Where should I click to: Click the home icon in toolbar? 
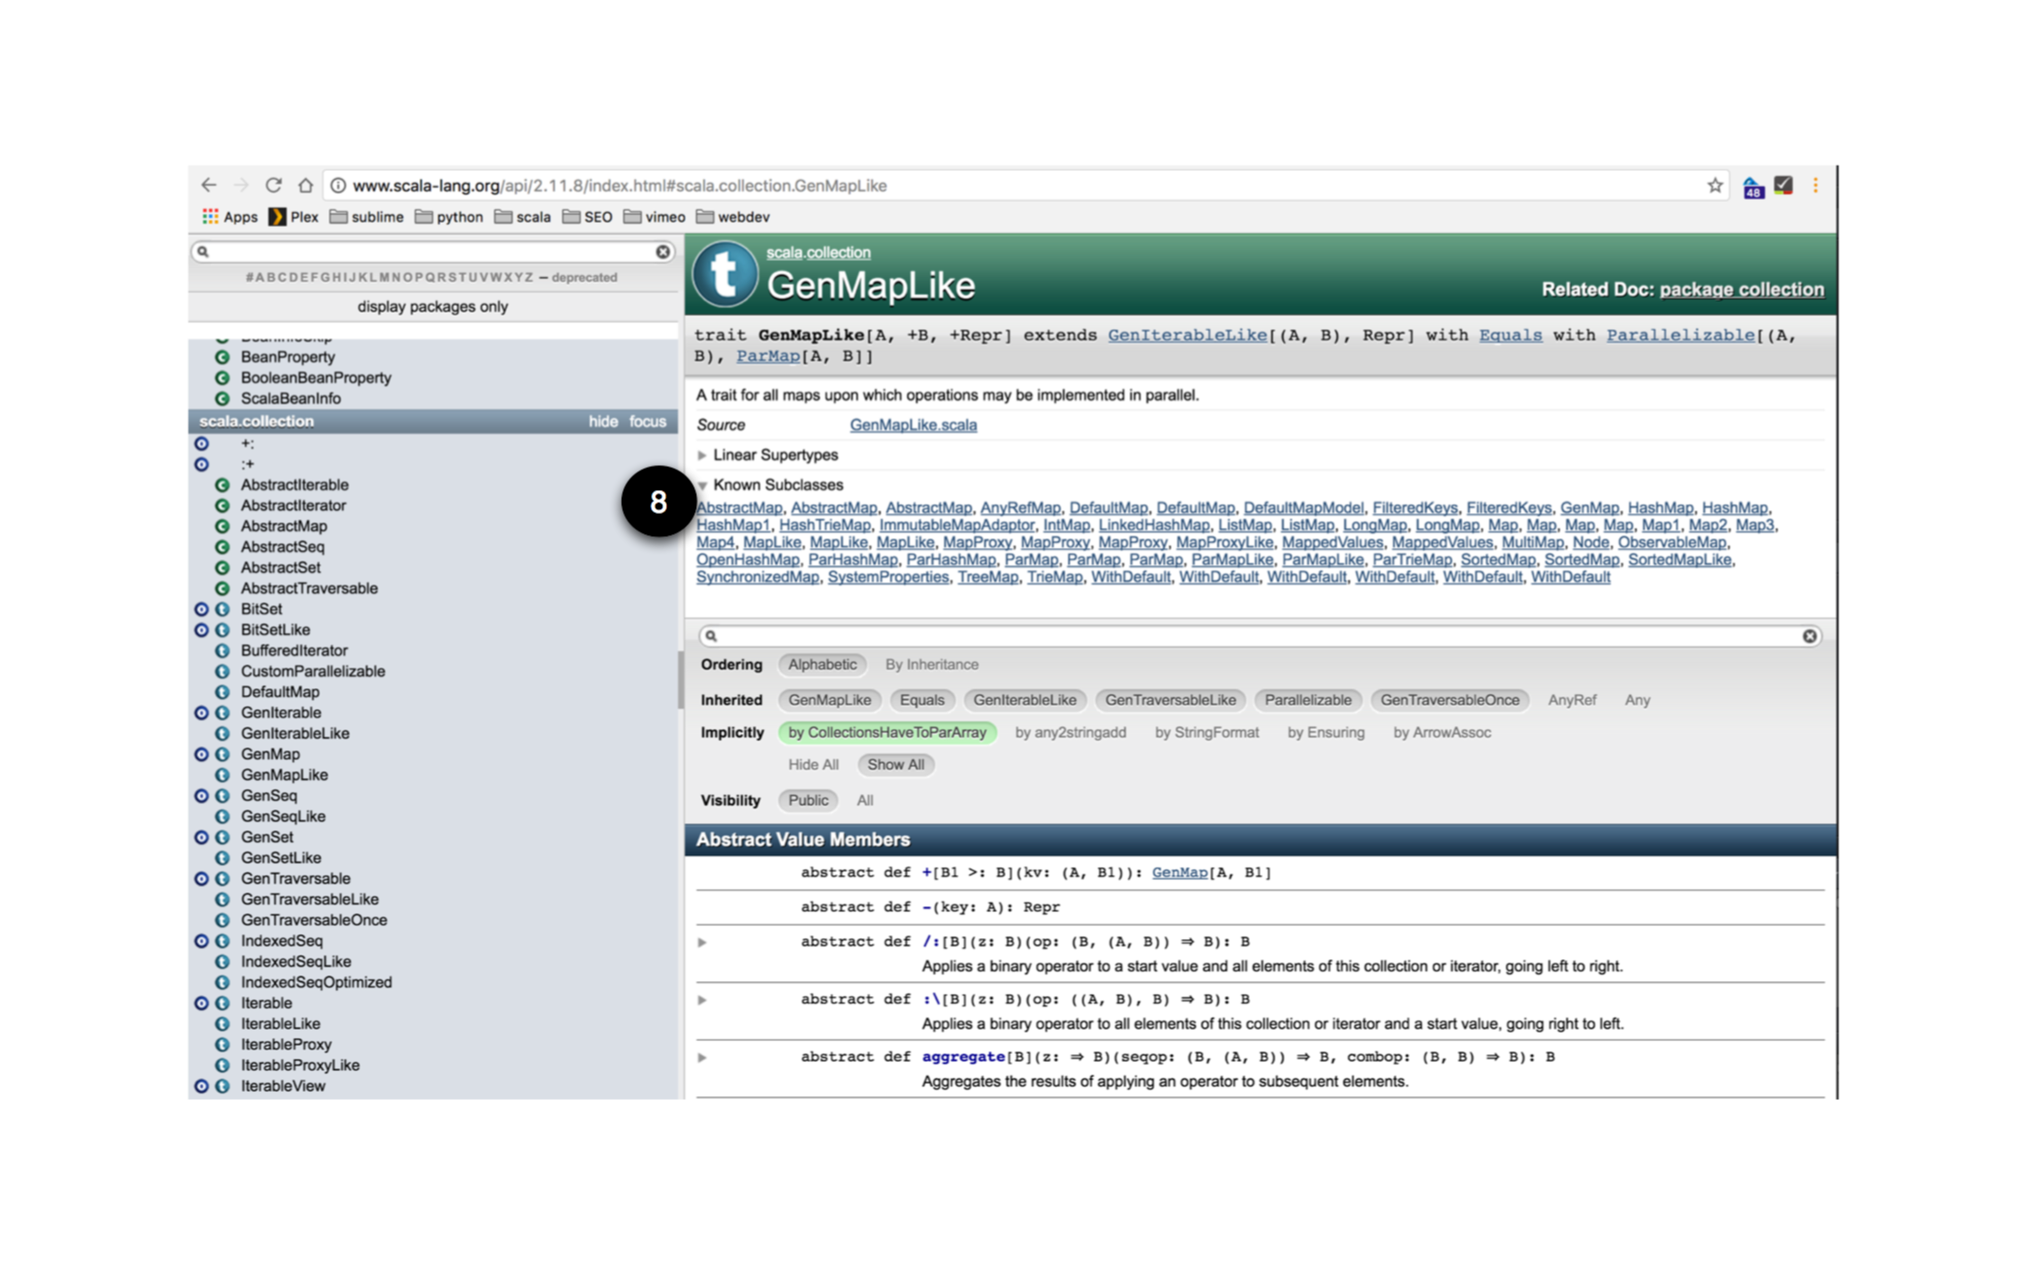click(306, 185)
